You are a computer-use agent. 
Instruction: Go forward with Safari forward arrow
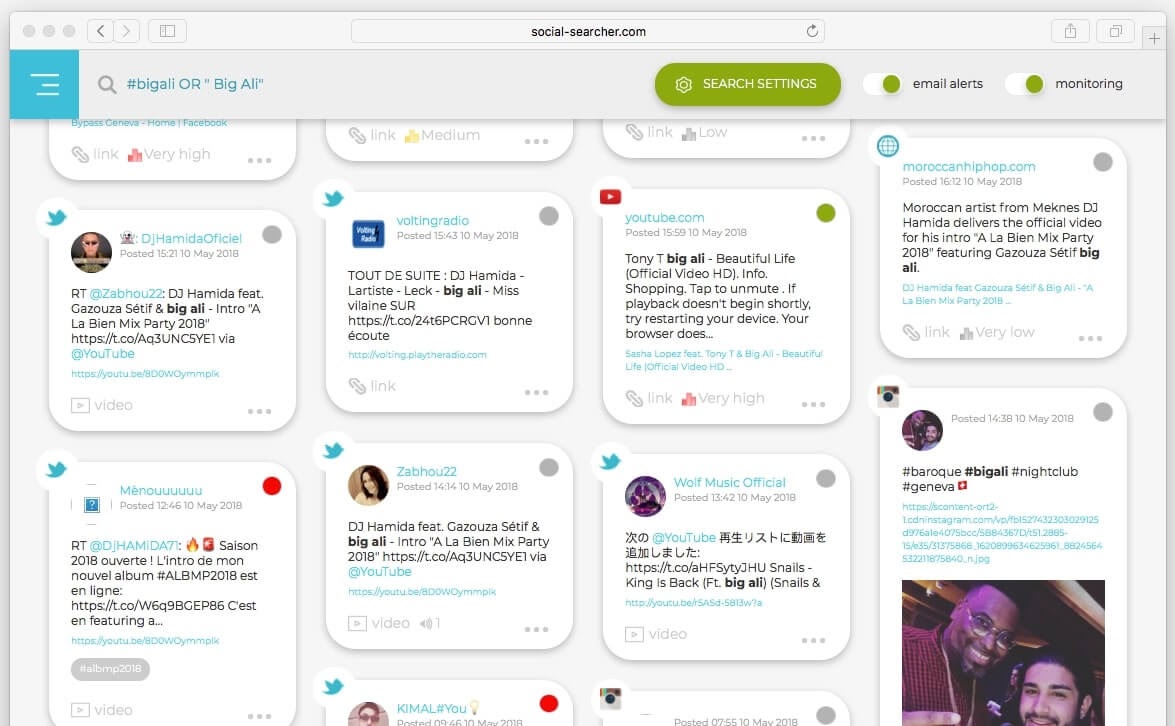click(x=126, y=31)
